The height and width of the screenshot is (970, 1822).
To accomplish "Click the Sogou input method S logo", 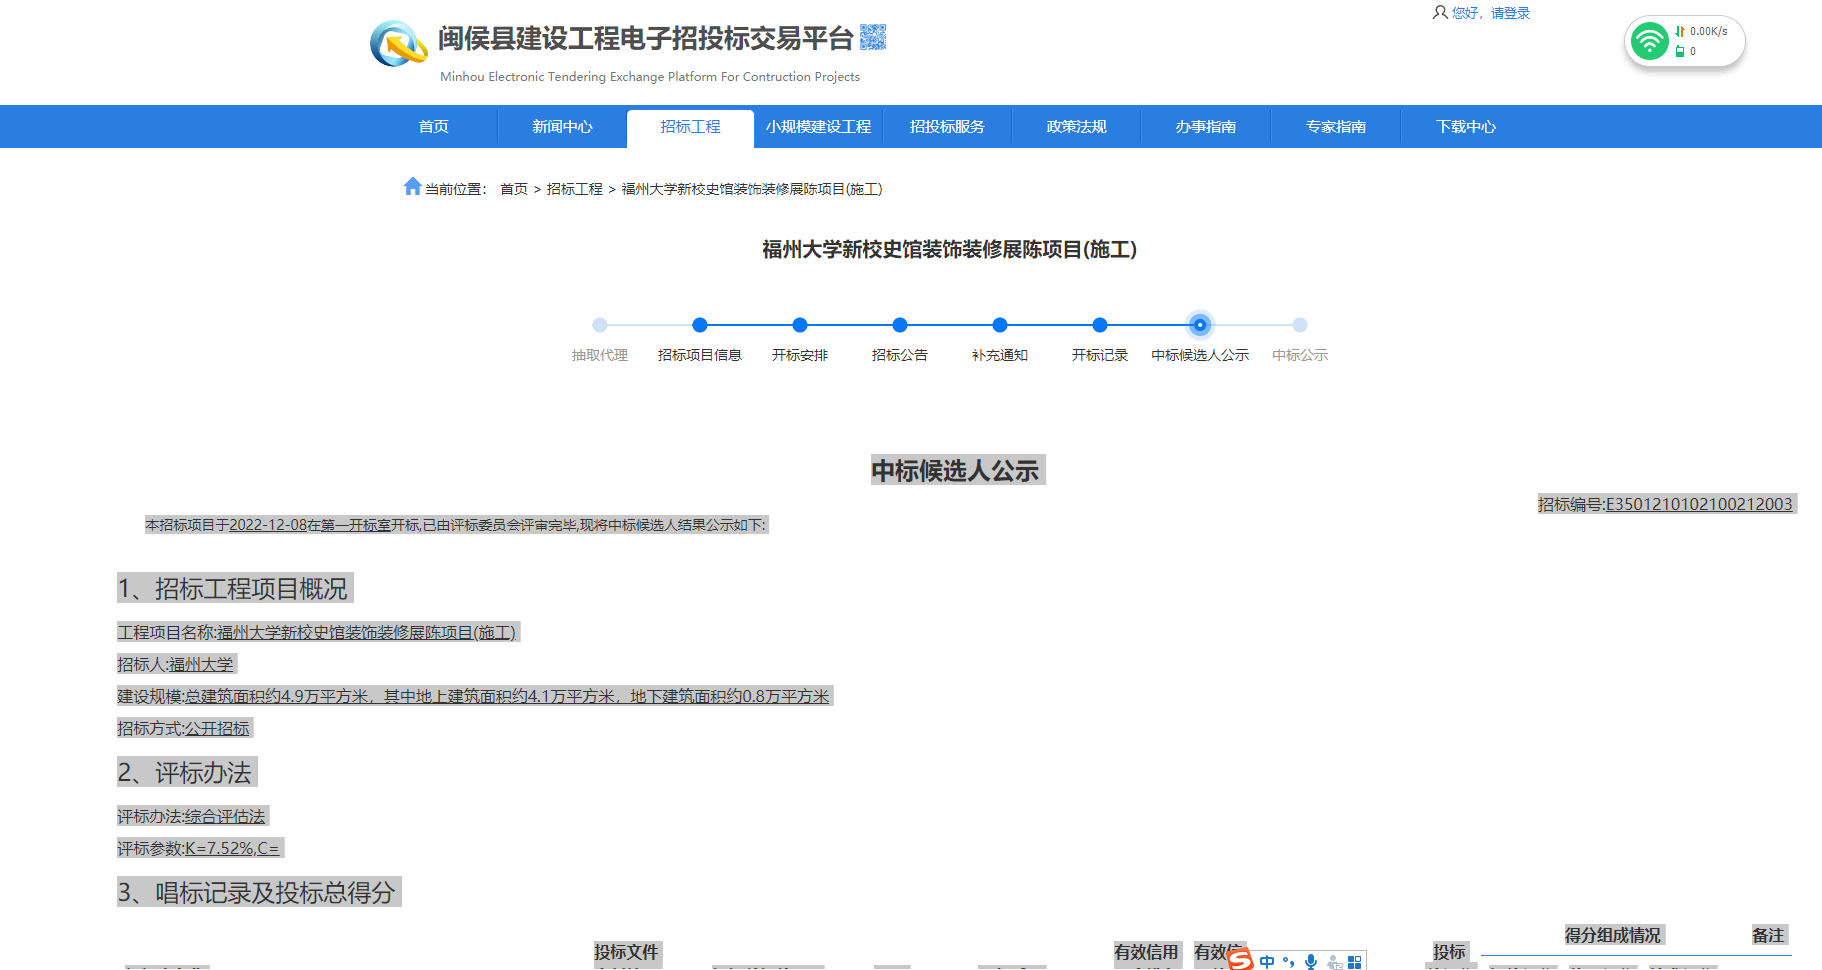I will click(x=1240, y=959).
